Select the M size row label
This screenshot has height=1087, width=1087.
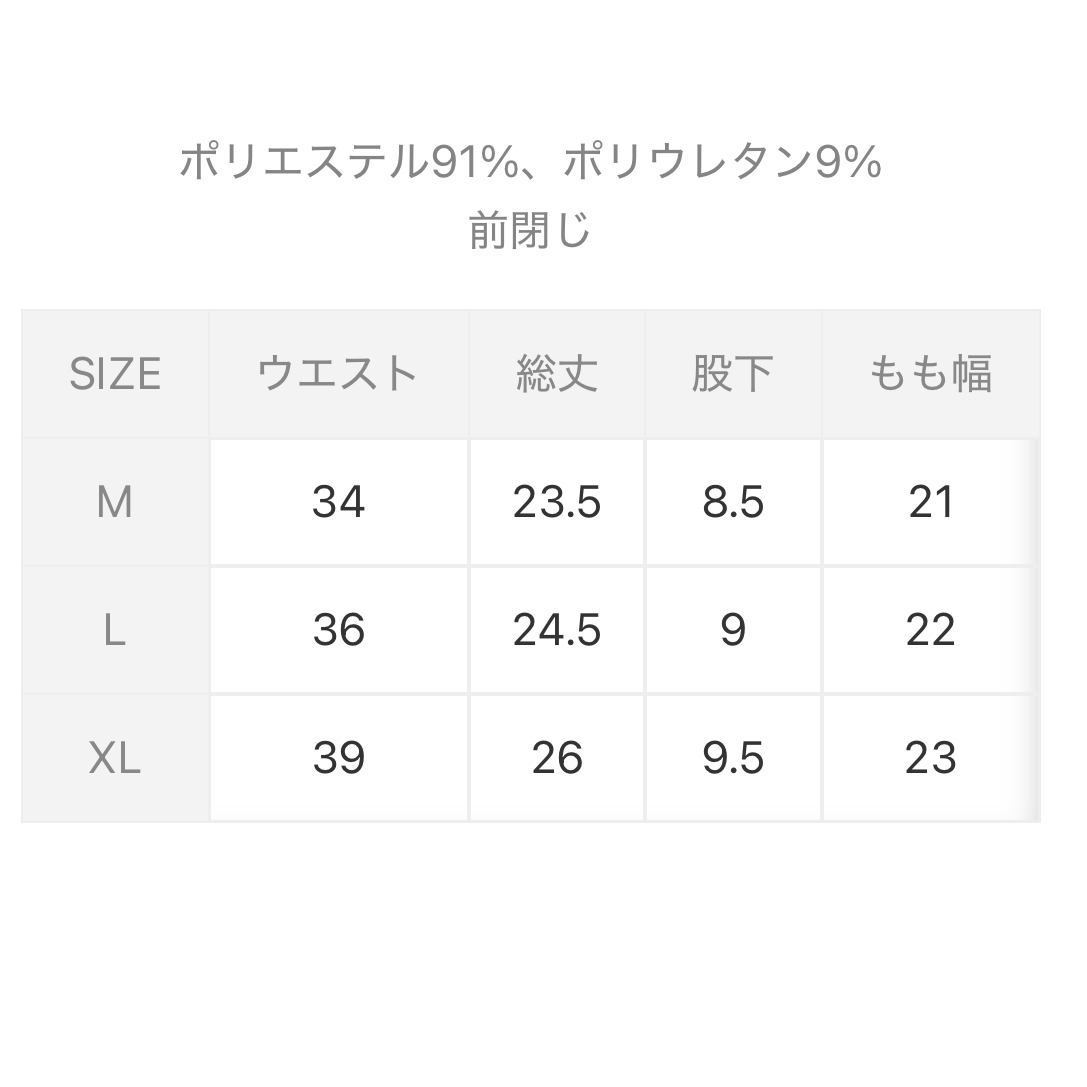115,502
